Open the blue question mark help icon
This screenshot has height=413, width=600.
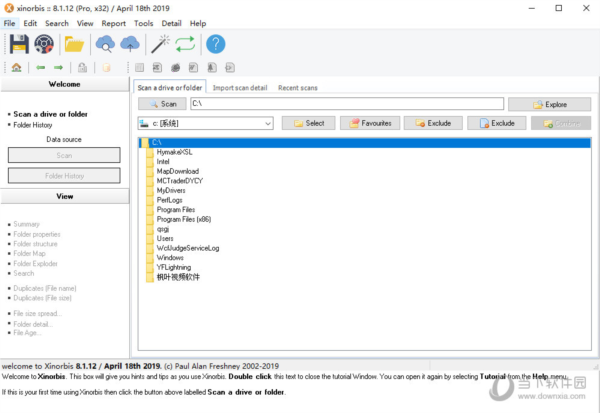(216, 44)
